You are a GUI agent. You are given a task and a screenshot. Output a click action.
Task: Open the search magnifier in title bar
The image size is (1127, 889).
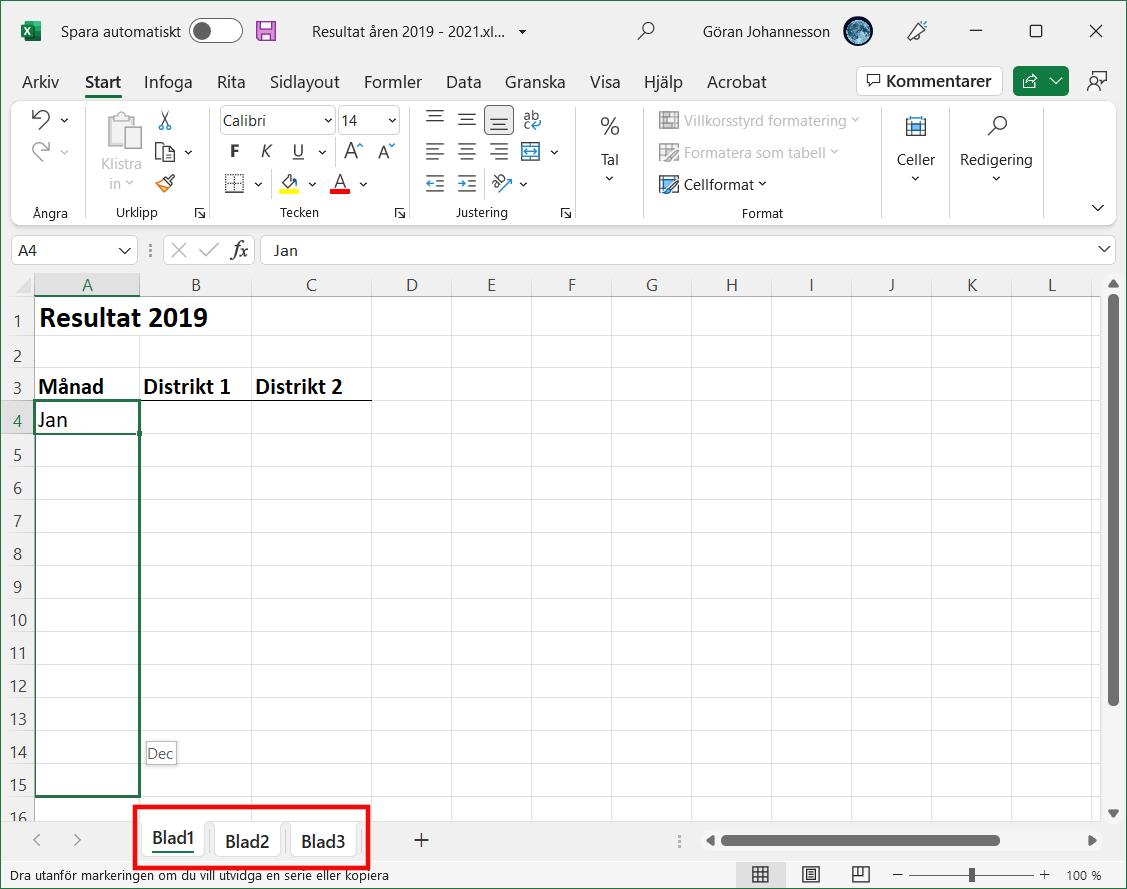coord(646,31)
